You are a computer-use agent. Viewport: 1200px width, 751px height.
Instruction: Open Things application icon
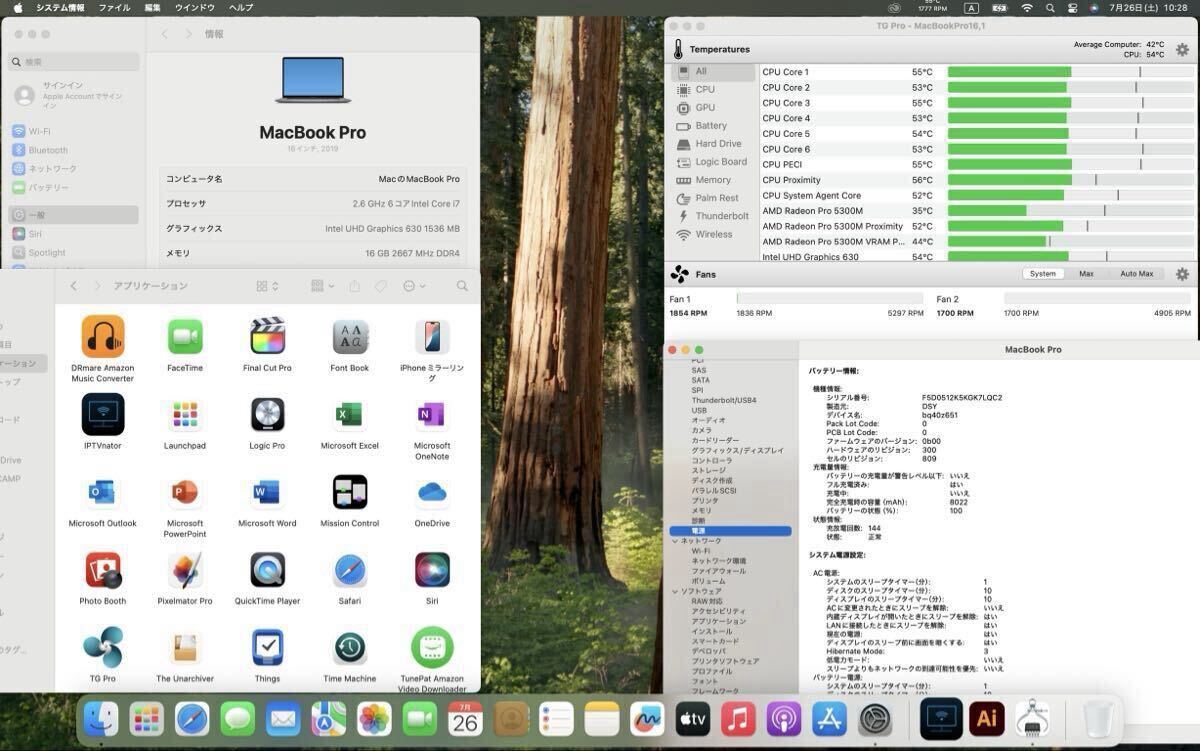(x=267, y=648)
